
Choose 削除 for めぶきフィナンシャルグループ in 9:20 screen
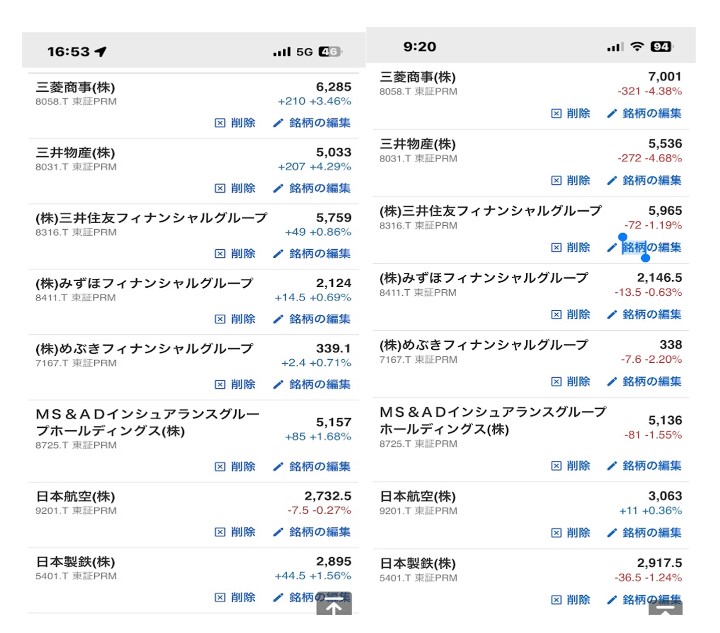pyautogui.click(x=578, y=381)
